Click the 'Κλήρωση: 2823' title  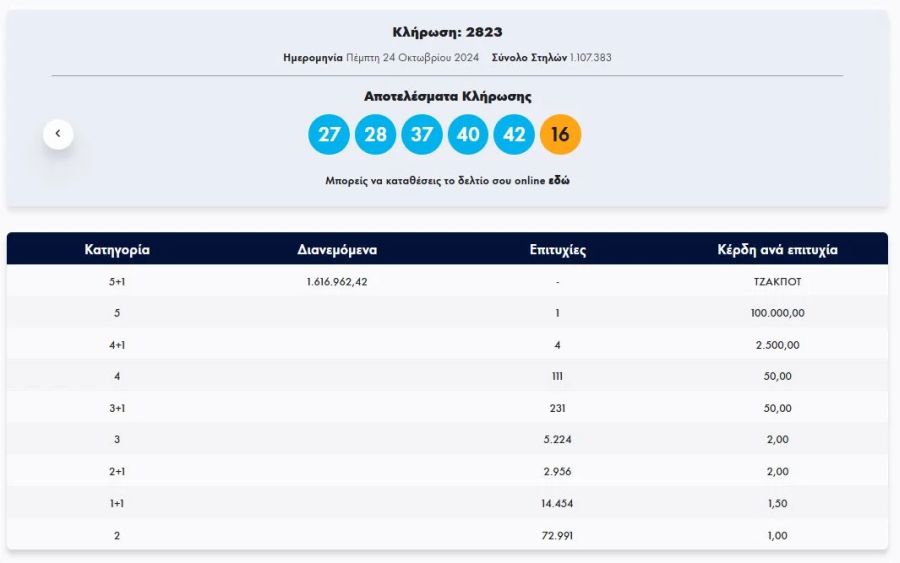(447, 32)
